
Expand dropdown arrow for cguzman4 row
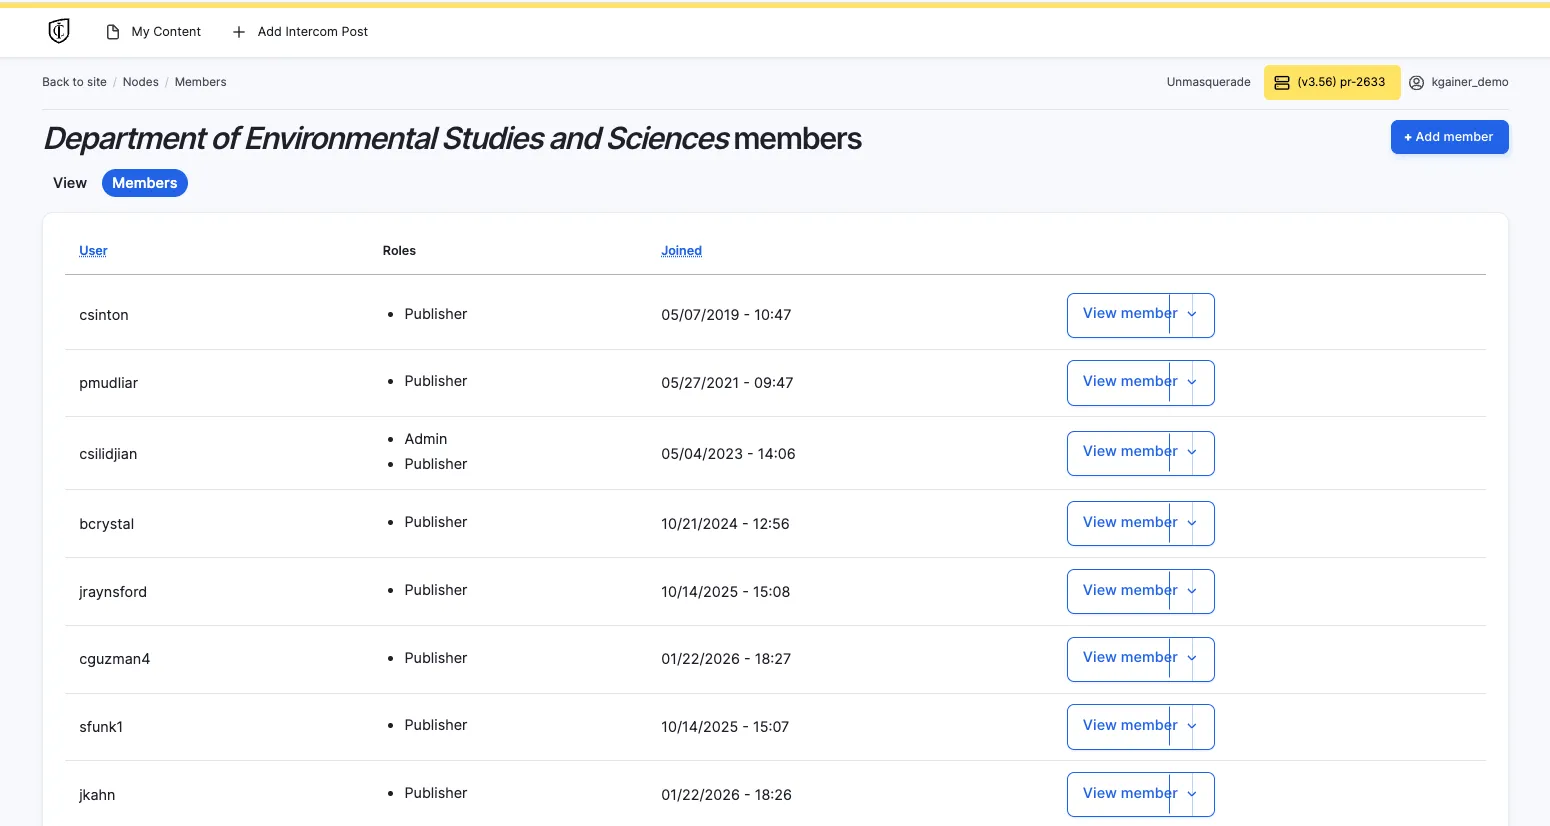1192,659
